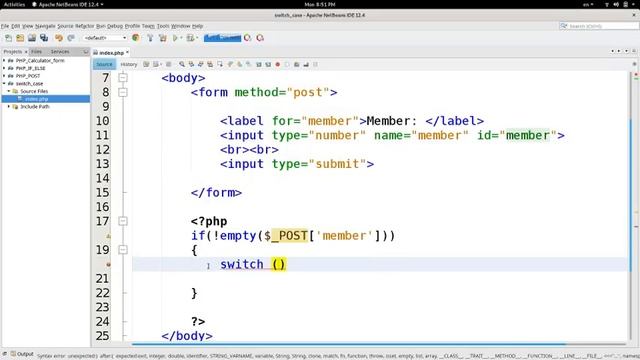Open the Source menu
640x360 pixels.
(x=65, y=26)
